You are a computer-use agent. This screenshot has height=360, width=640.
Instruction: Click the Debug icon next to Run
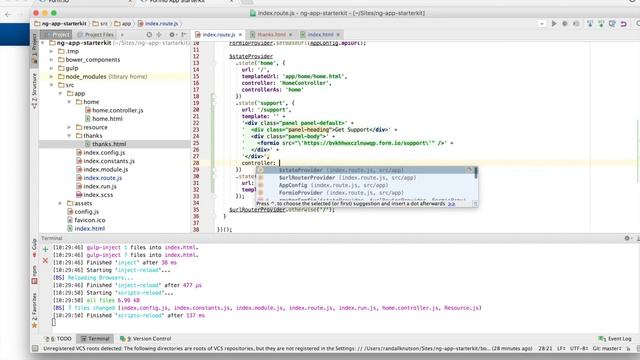tap(565, 24)
